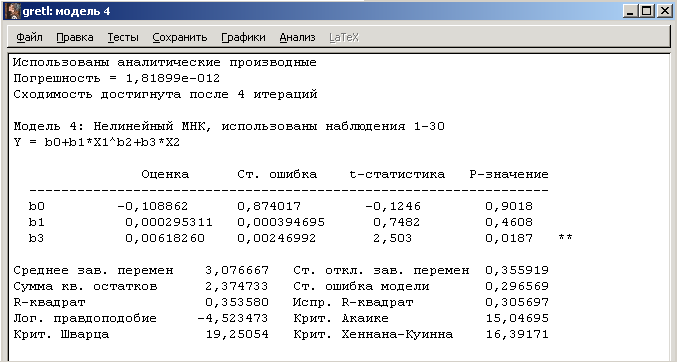Click the R-squared value 0,353580
The height and width of the screenshot is (363, 677).
click(x=237, y=303)
